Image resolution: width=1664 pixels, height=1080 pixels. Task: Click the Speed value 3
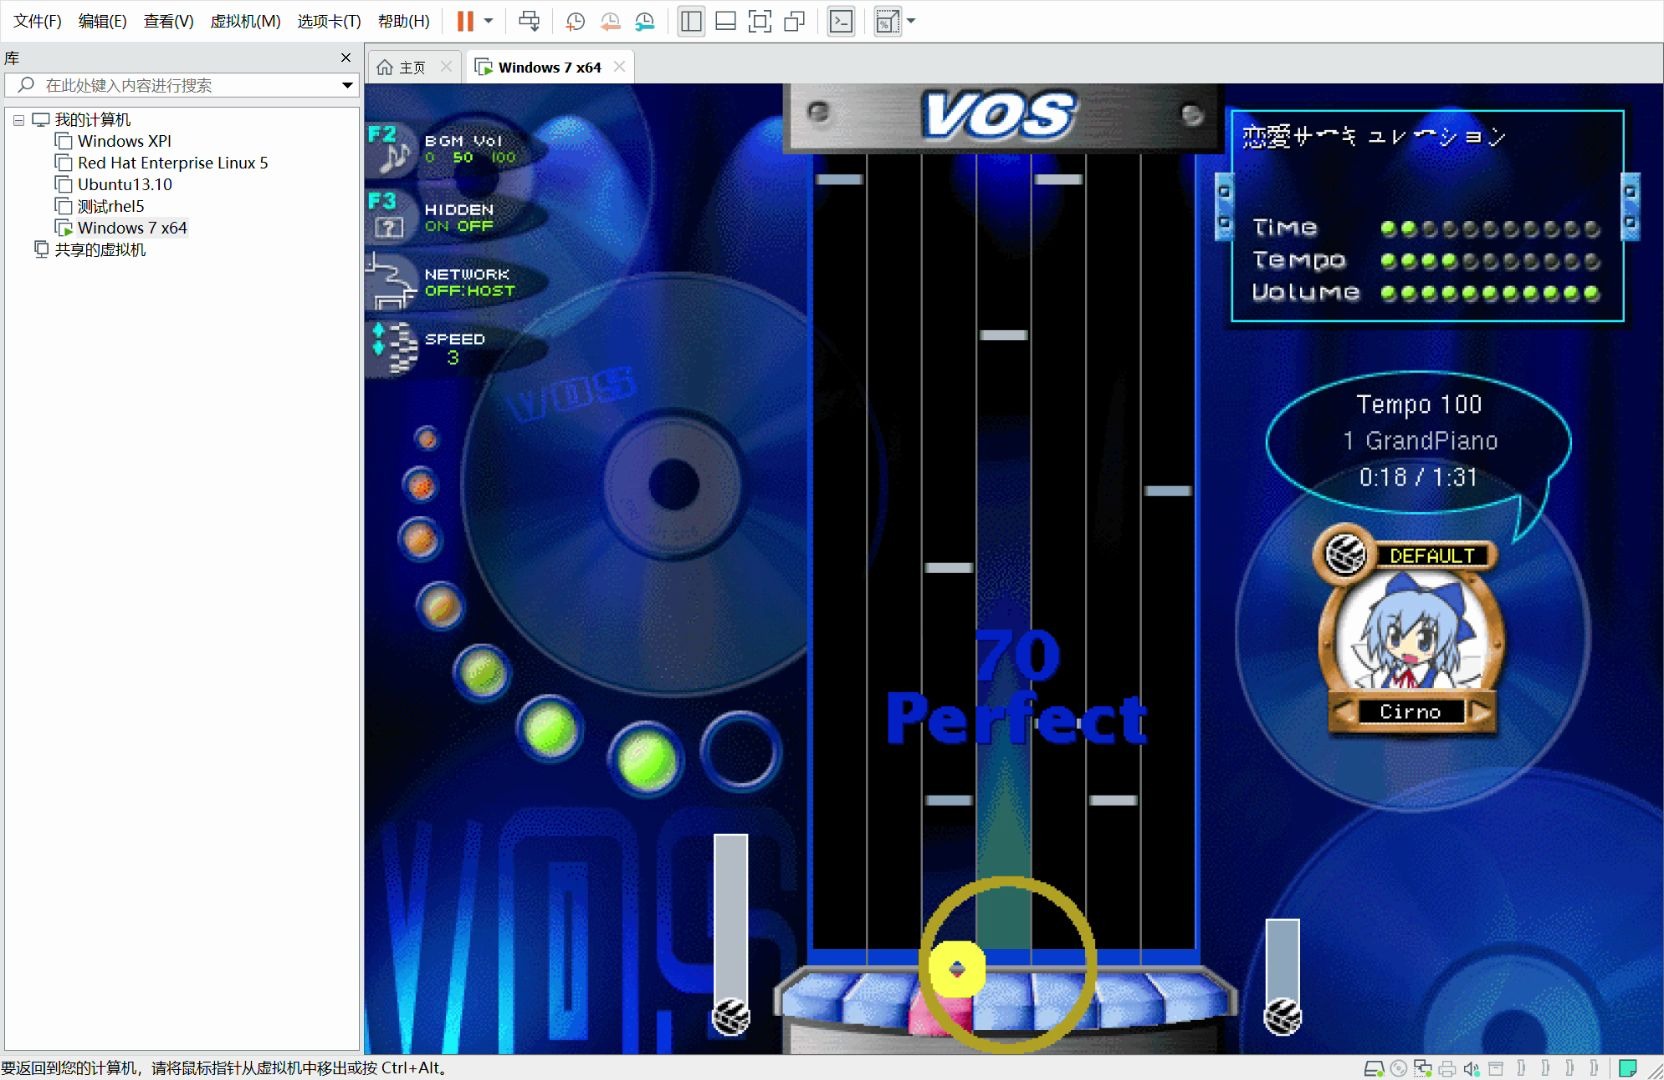click(x=453, y=358)
